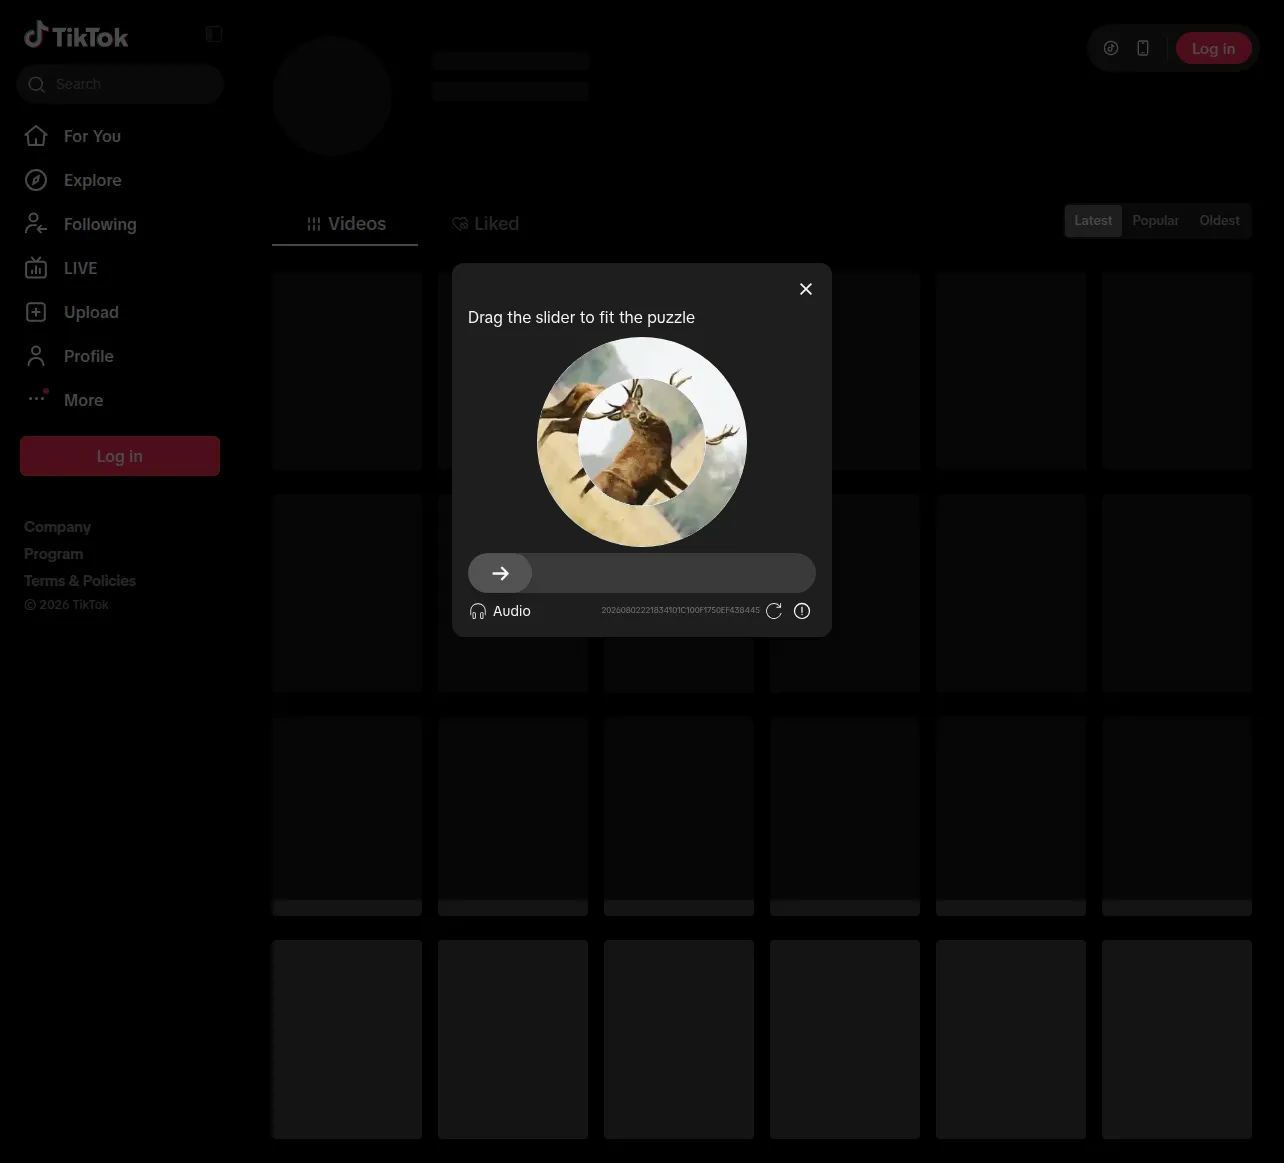Switch to the Liked tab

(485, 224)
